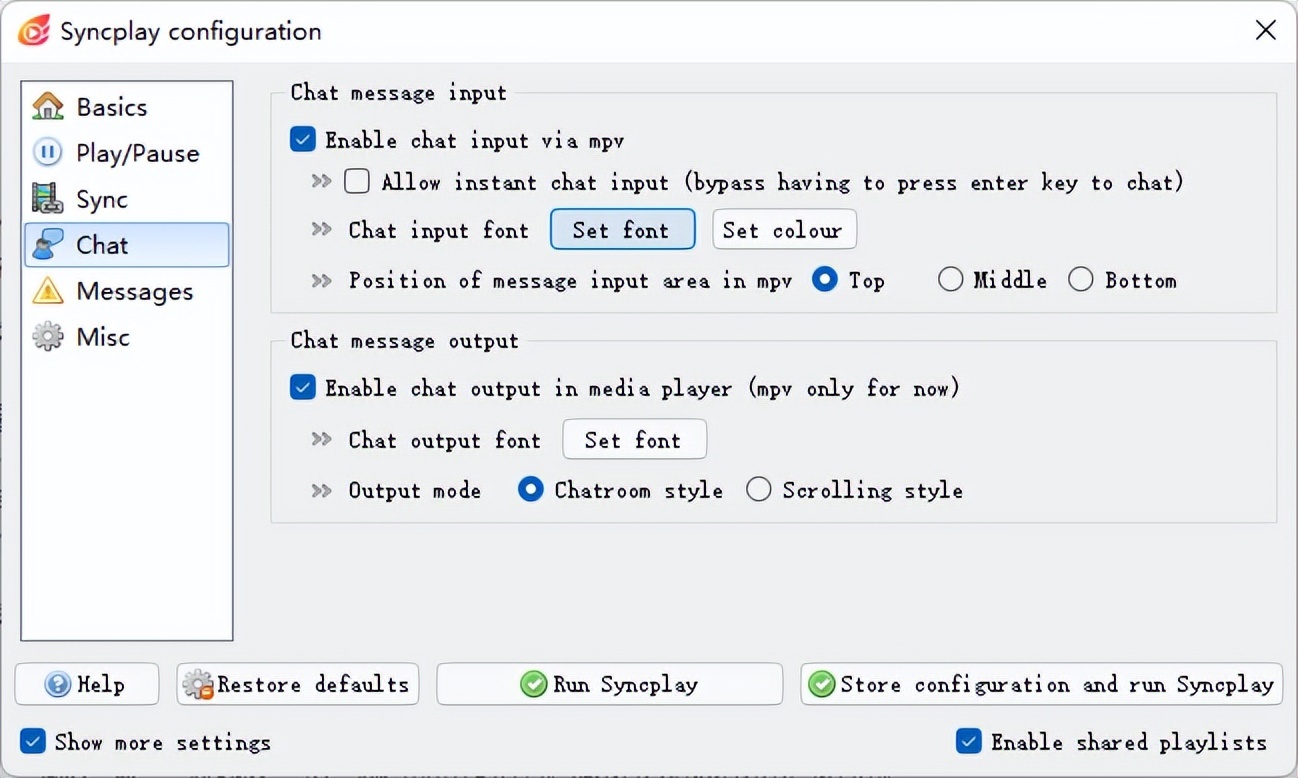Click the Basics house icon

[x=47, y=106]
